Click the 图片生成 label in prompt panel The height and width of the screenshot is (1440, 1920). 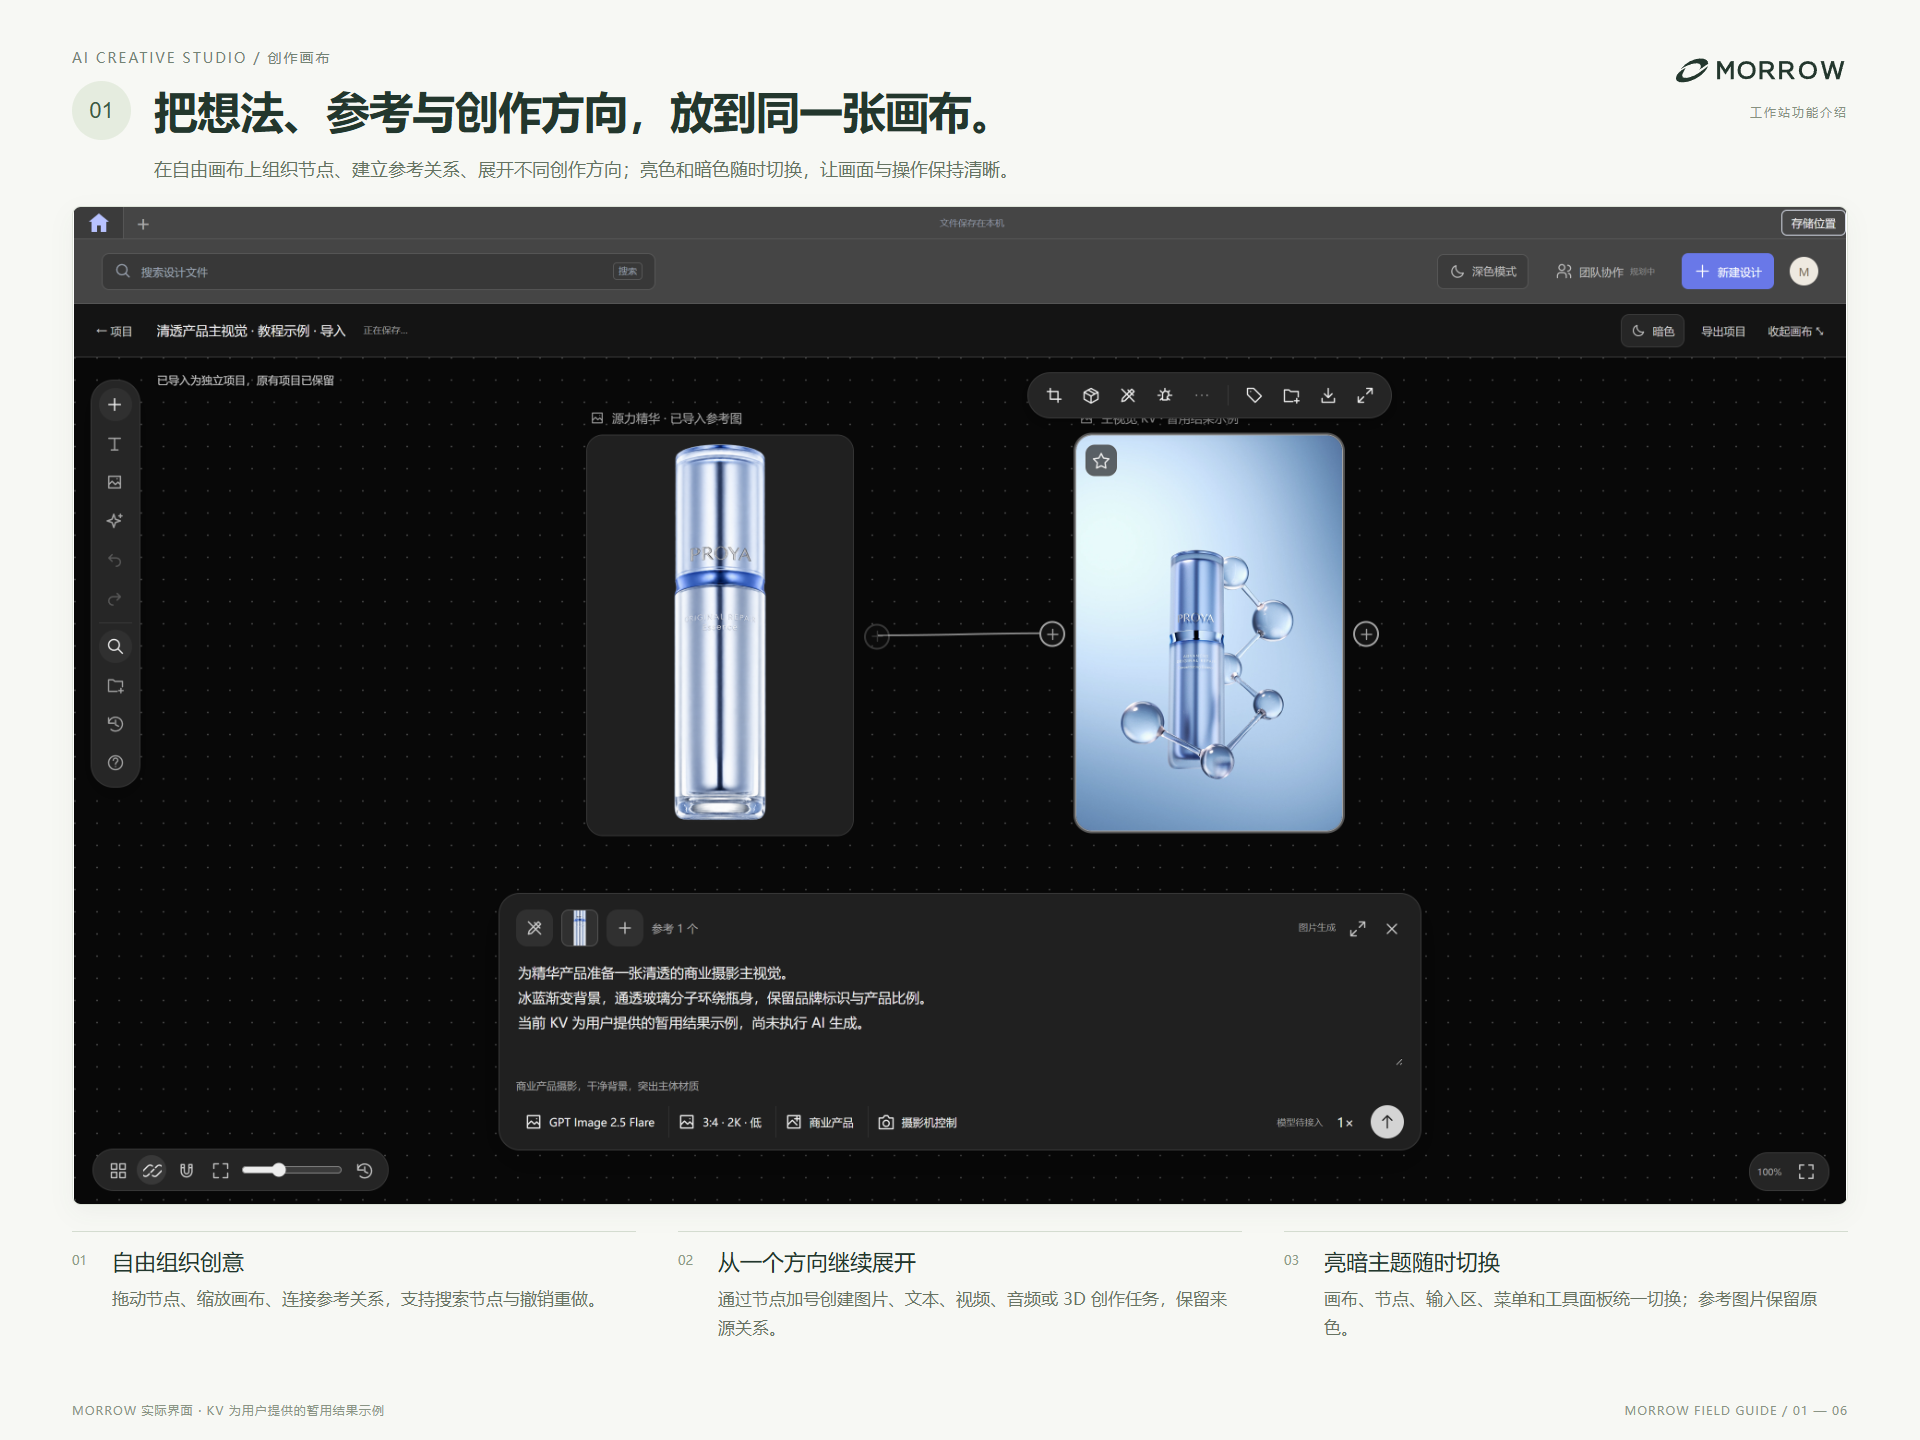click(x=1317, y=928)
